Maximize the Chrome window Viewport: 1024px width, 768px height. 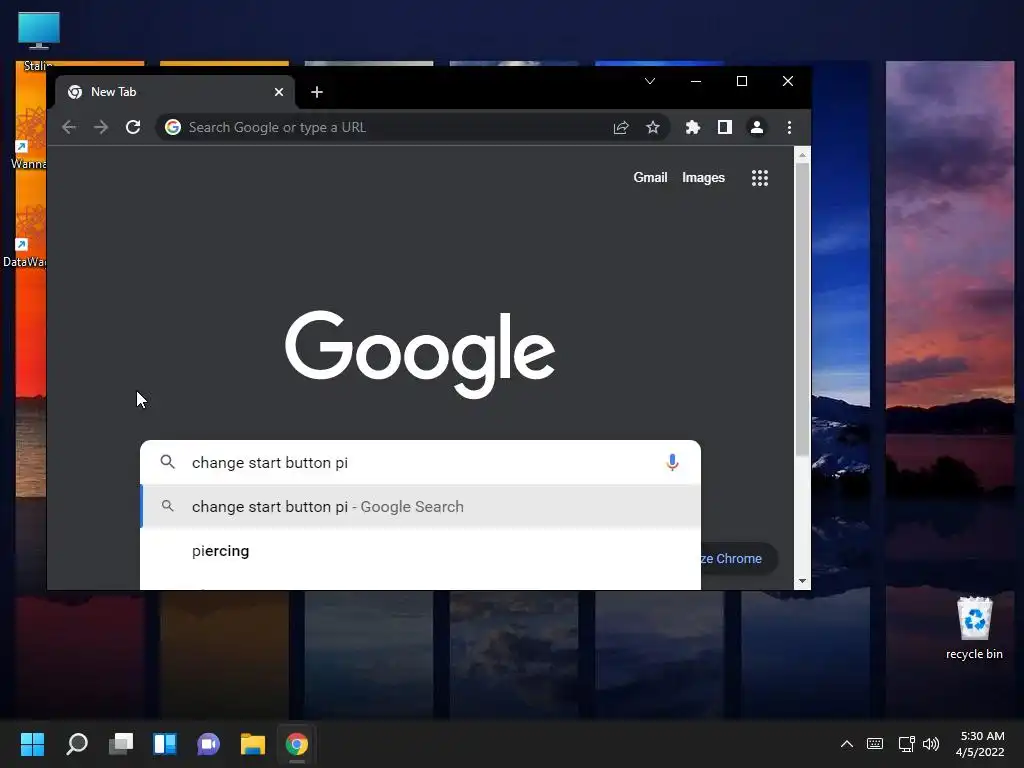tap(742, 81)
